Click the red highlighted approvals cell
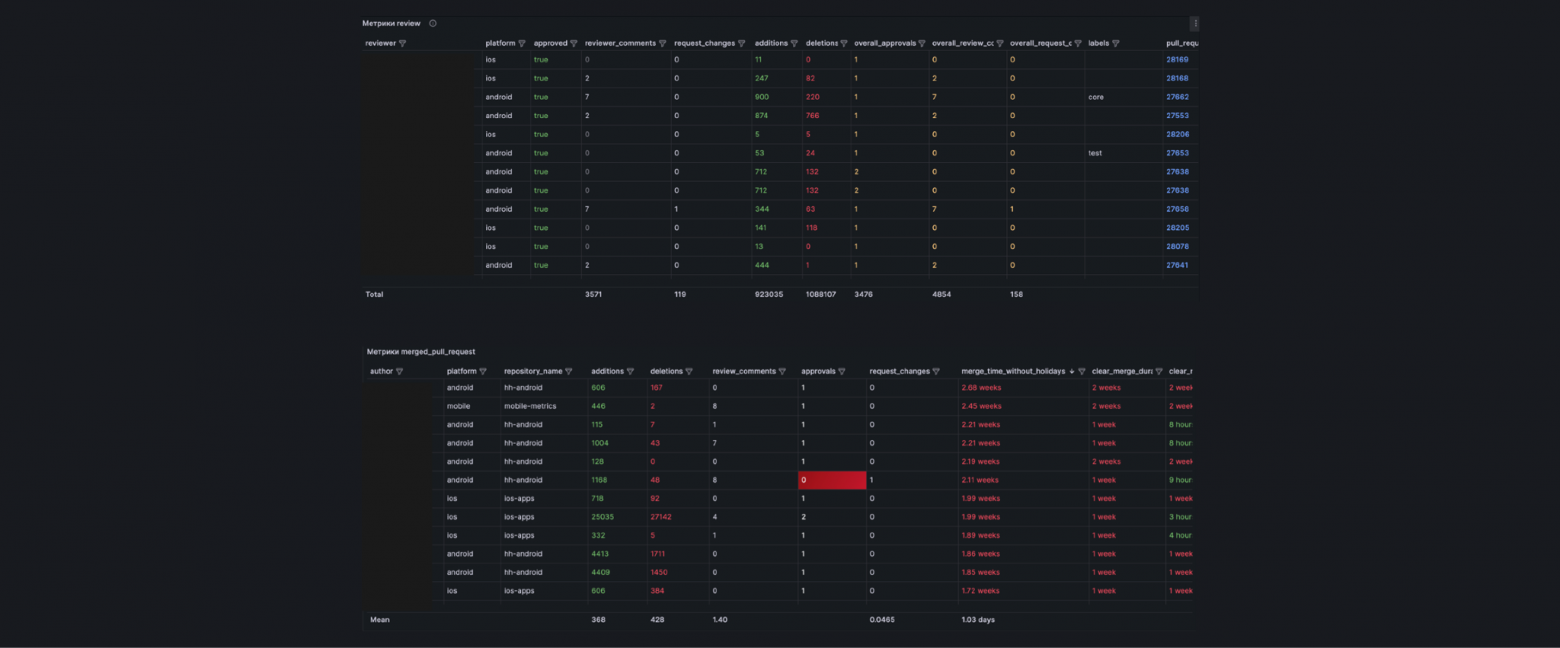This screenshot has width=1560, height=648. [x=832, y=480]
